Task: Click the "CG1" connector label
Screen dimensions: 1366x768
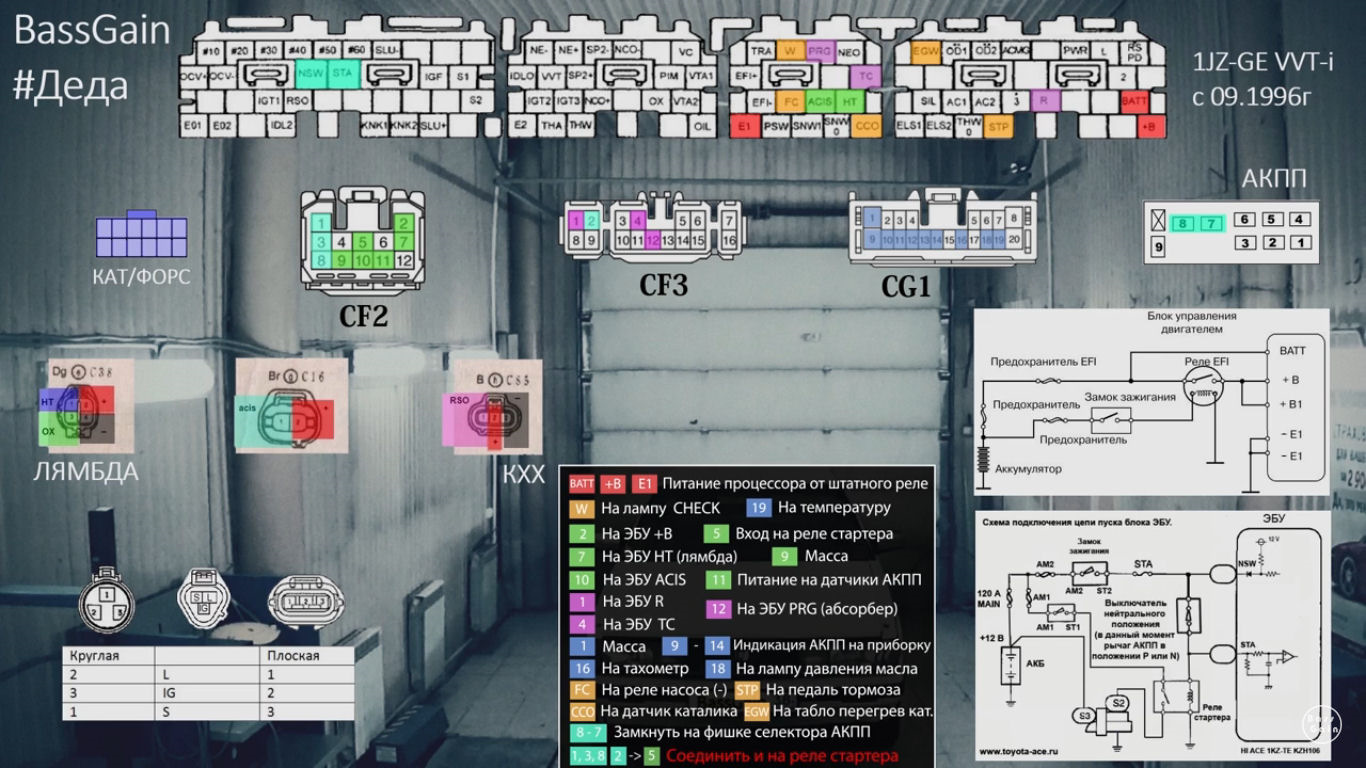Action: (906, 288)
